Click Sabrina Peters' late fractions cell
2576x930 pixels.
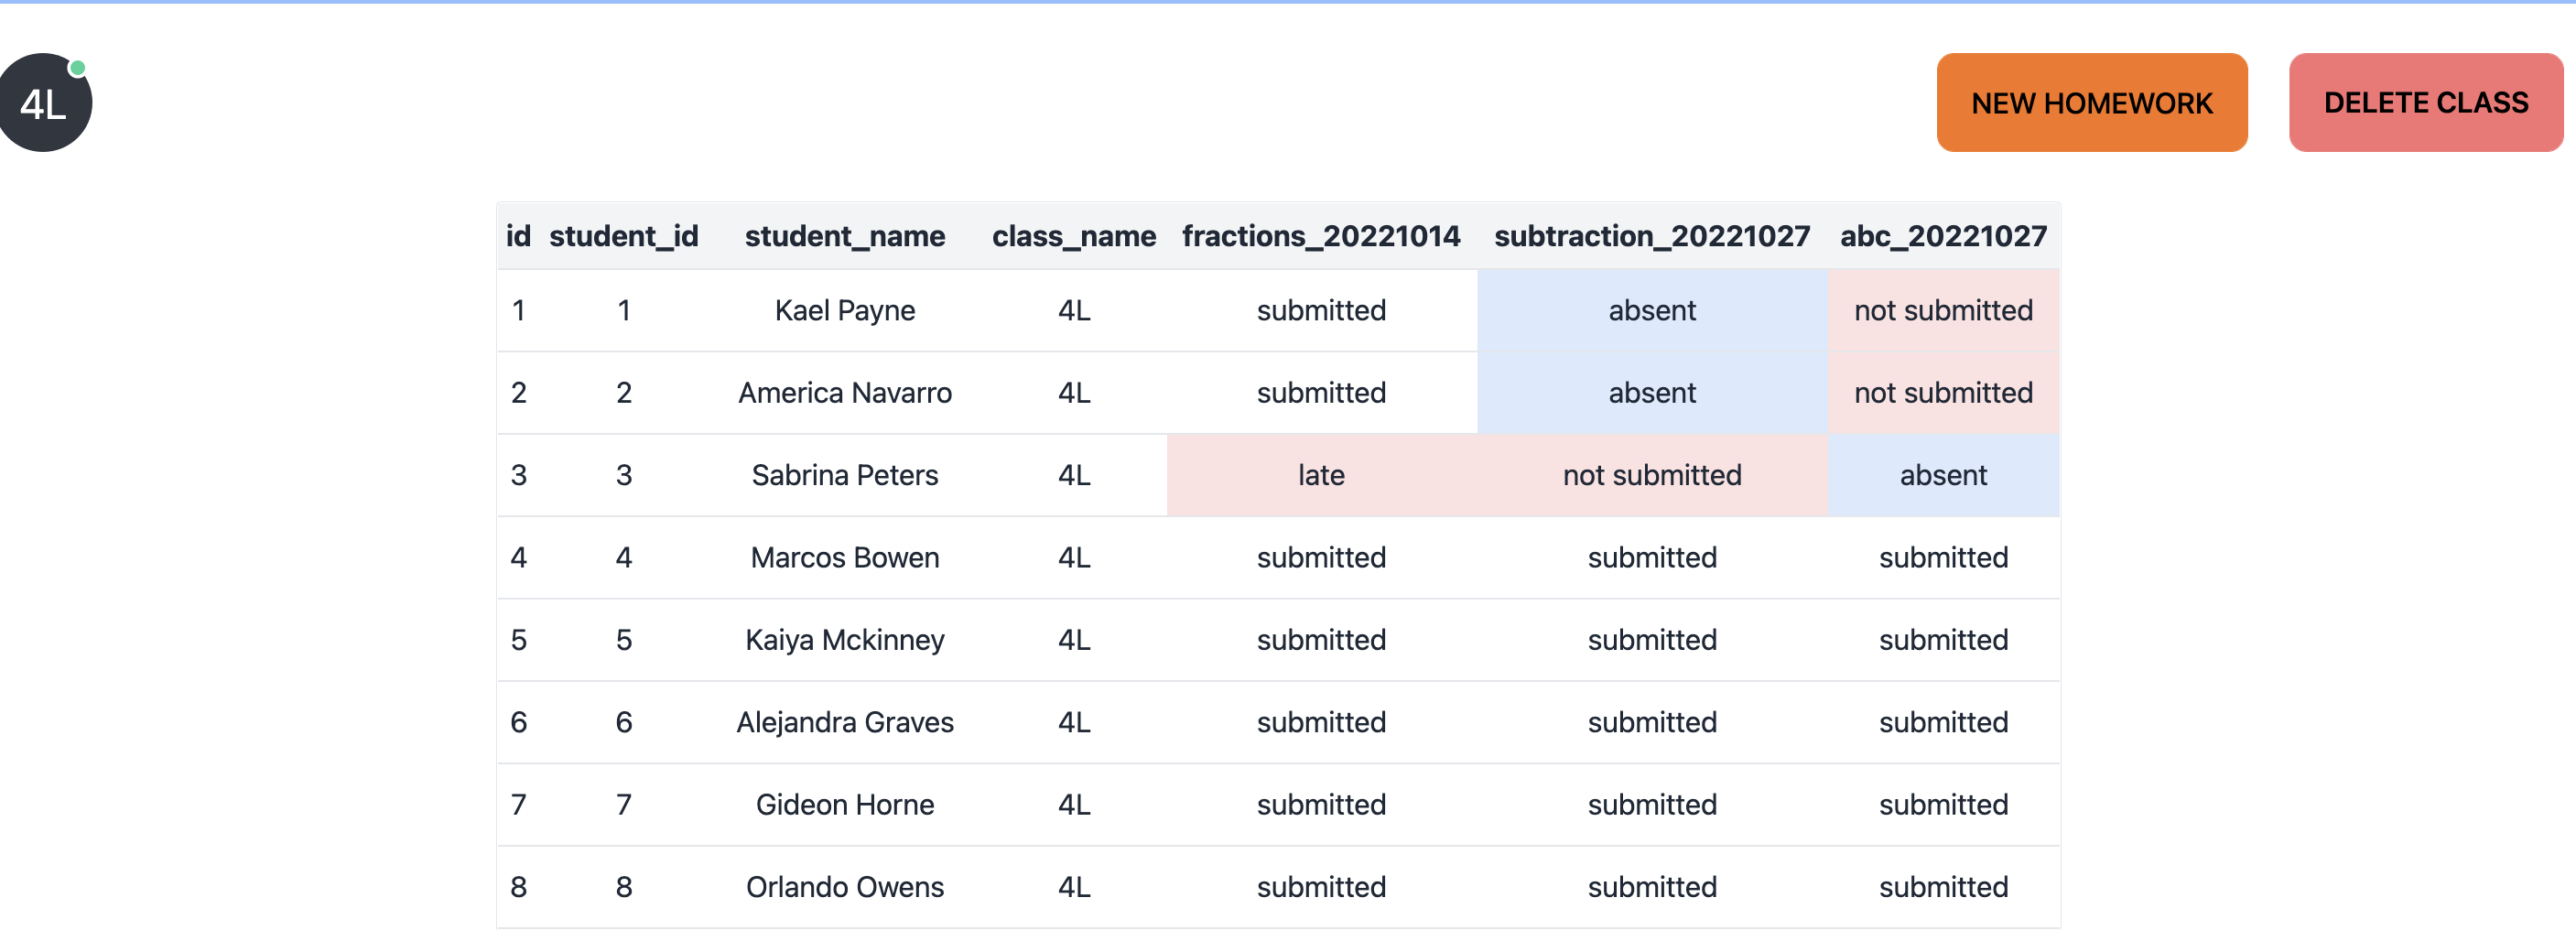coord(1320,475)
